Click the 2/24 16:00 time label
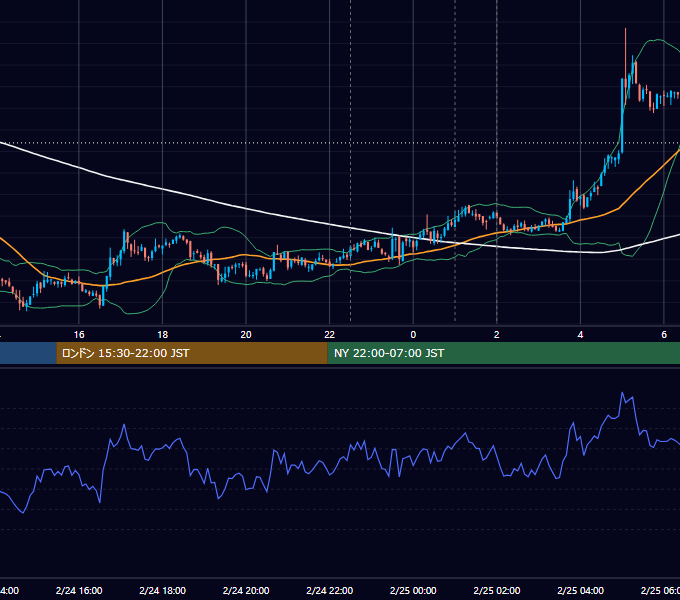 point(79,591)
